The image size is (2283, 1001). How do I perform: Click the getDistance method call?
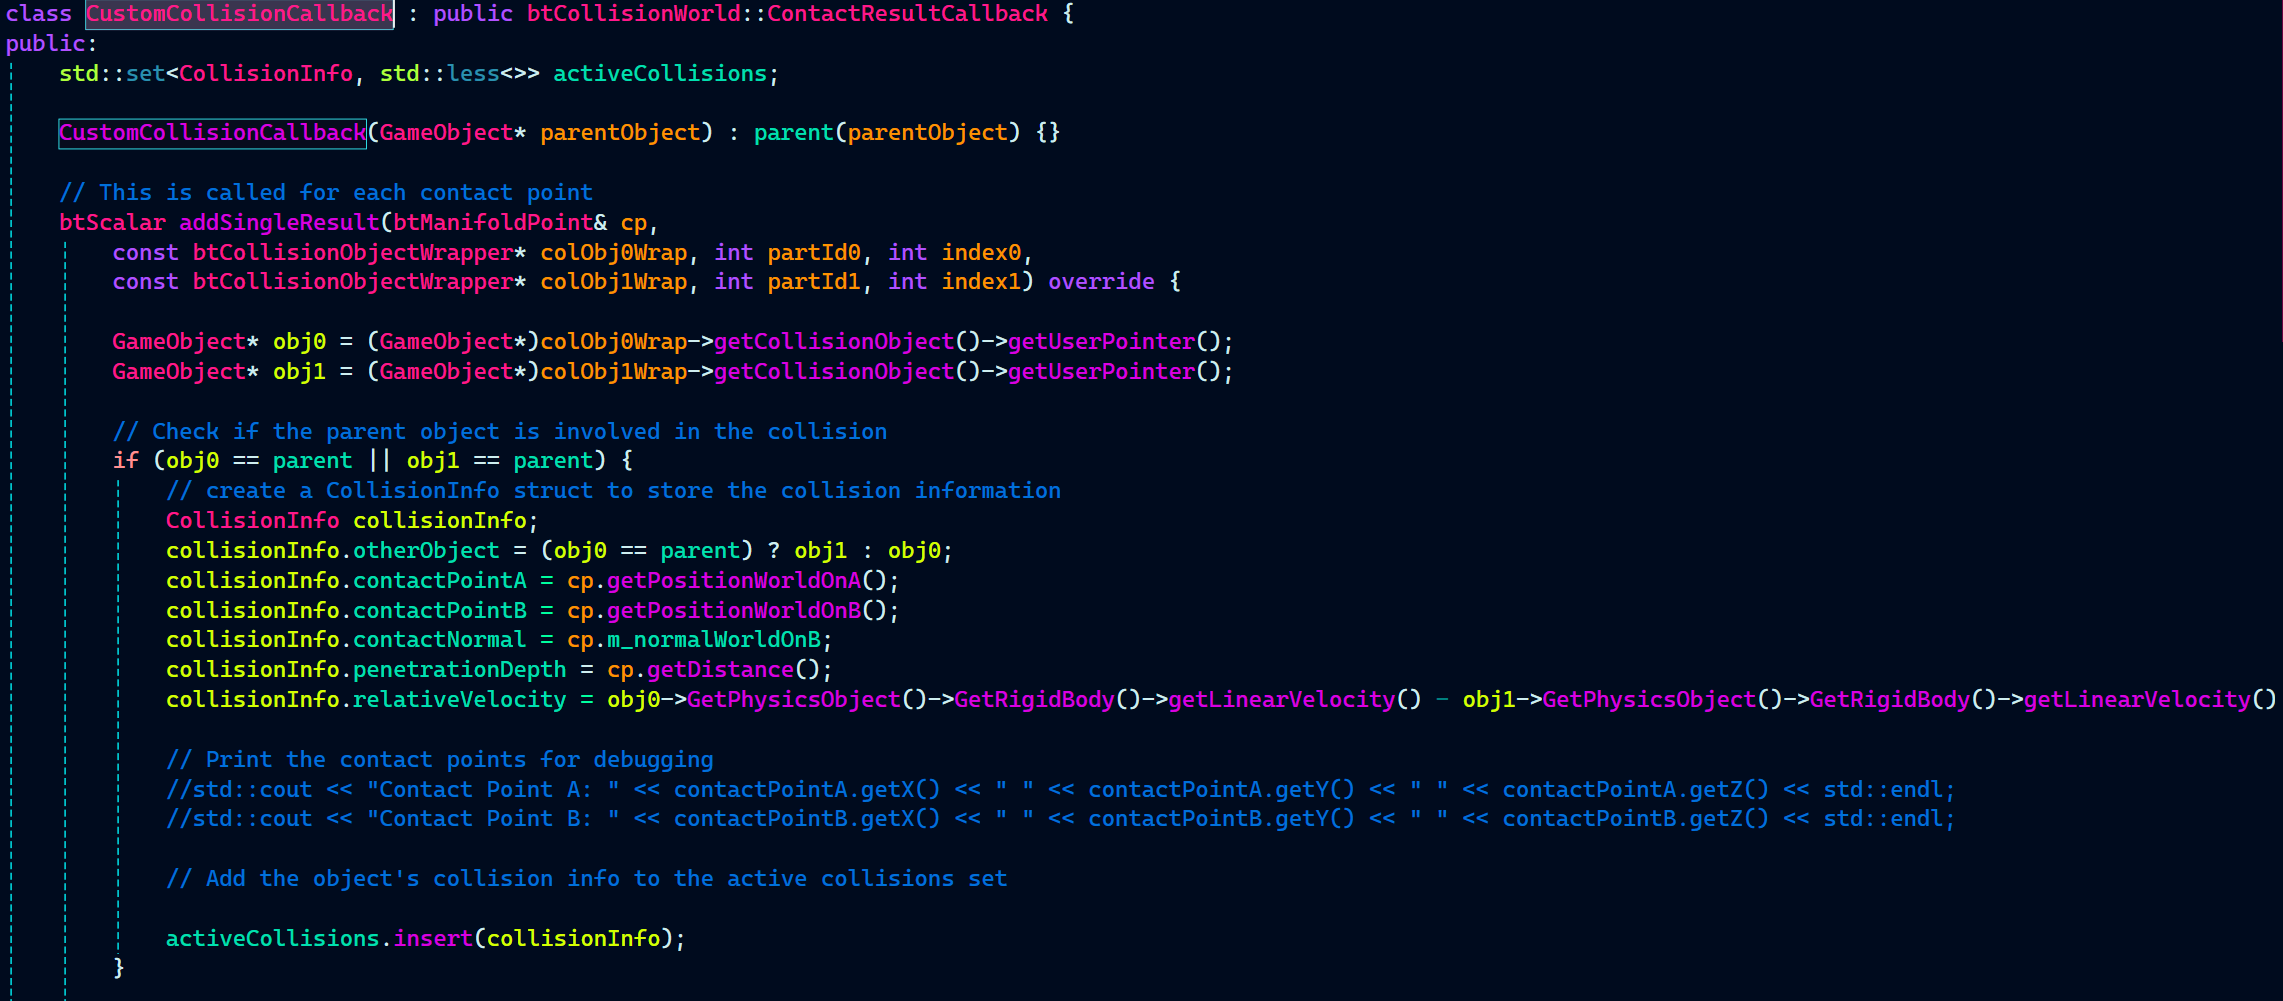pyautogui.click(x=720, y=670)
